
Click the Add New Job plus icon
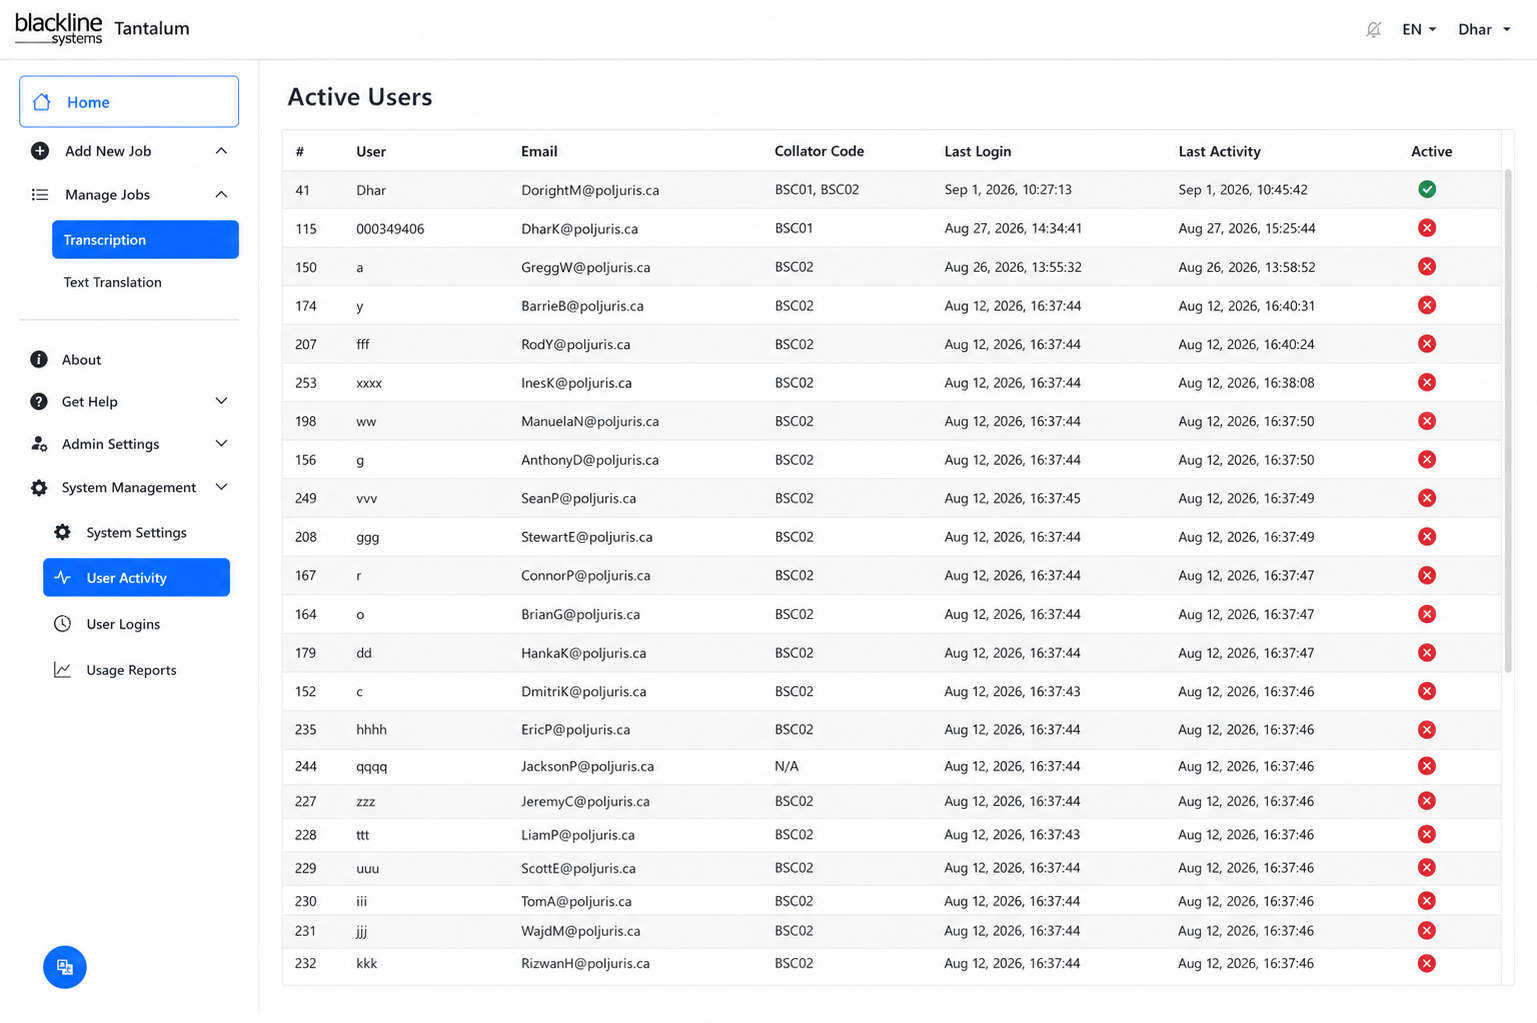click(x=40, y=151)
